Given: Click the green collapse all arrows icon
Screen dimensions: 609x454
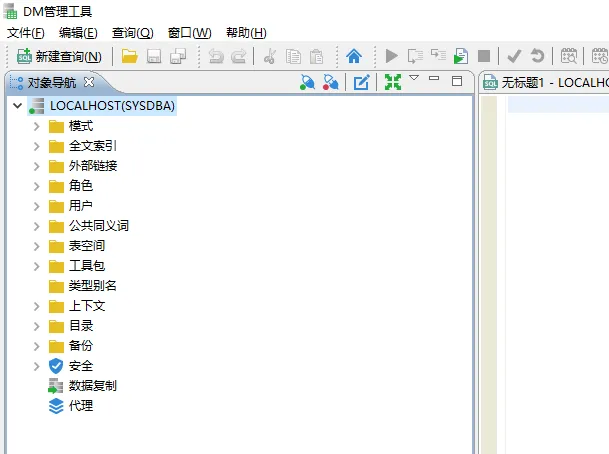Looking at the screenshot, I should pos(393,82).
